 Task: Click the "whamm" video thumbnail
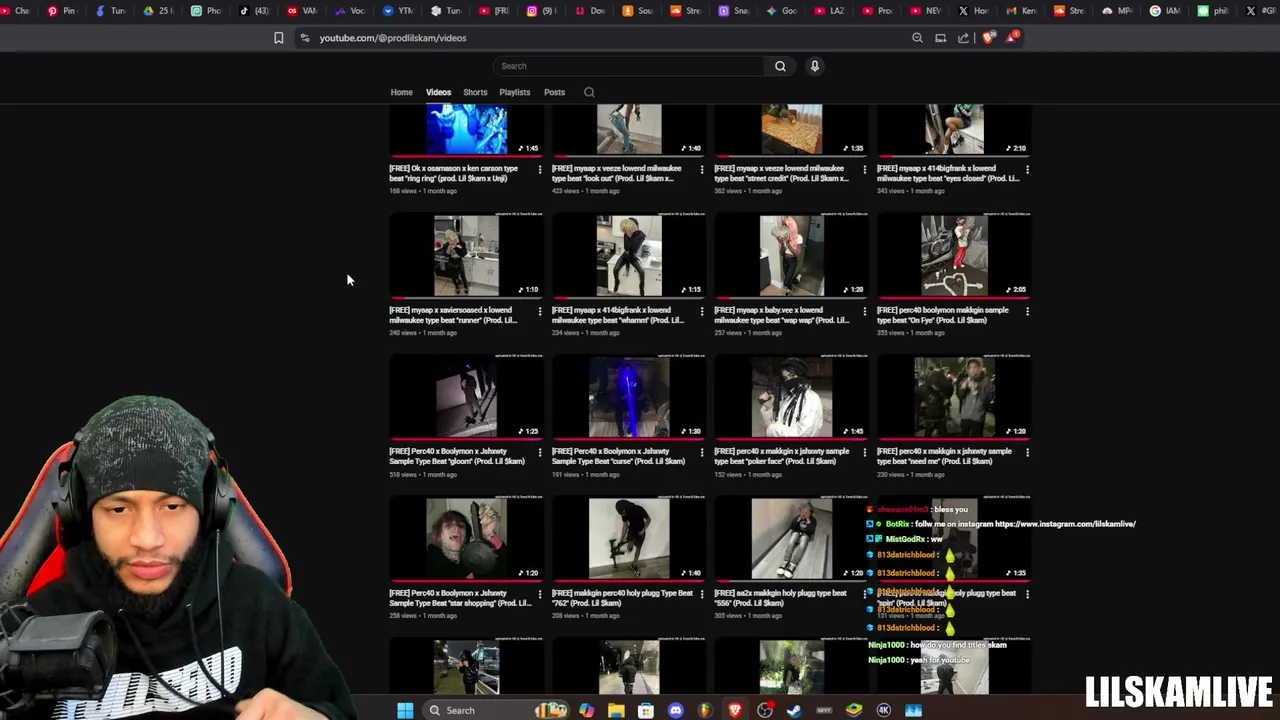point(629,255)
